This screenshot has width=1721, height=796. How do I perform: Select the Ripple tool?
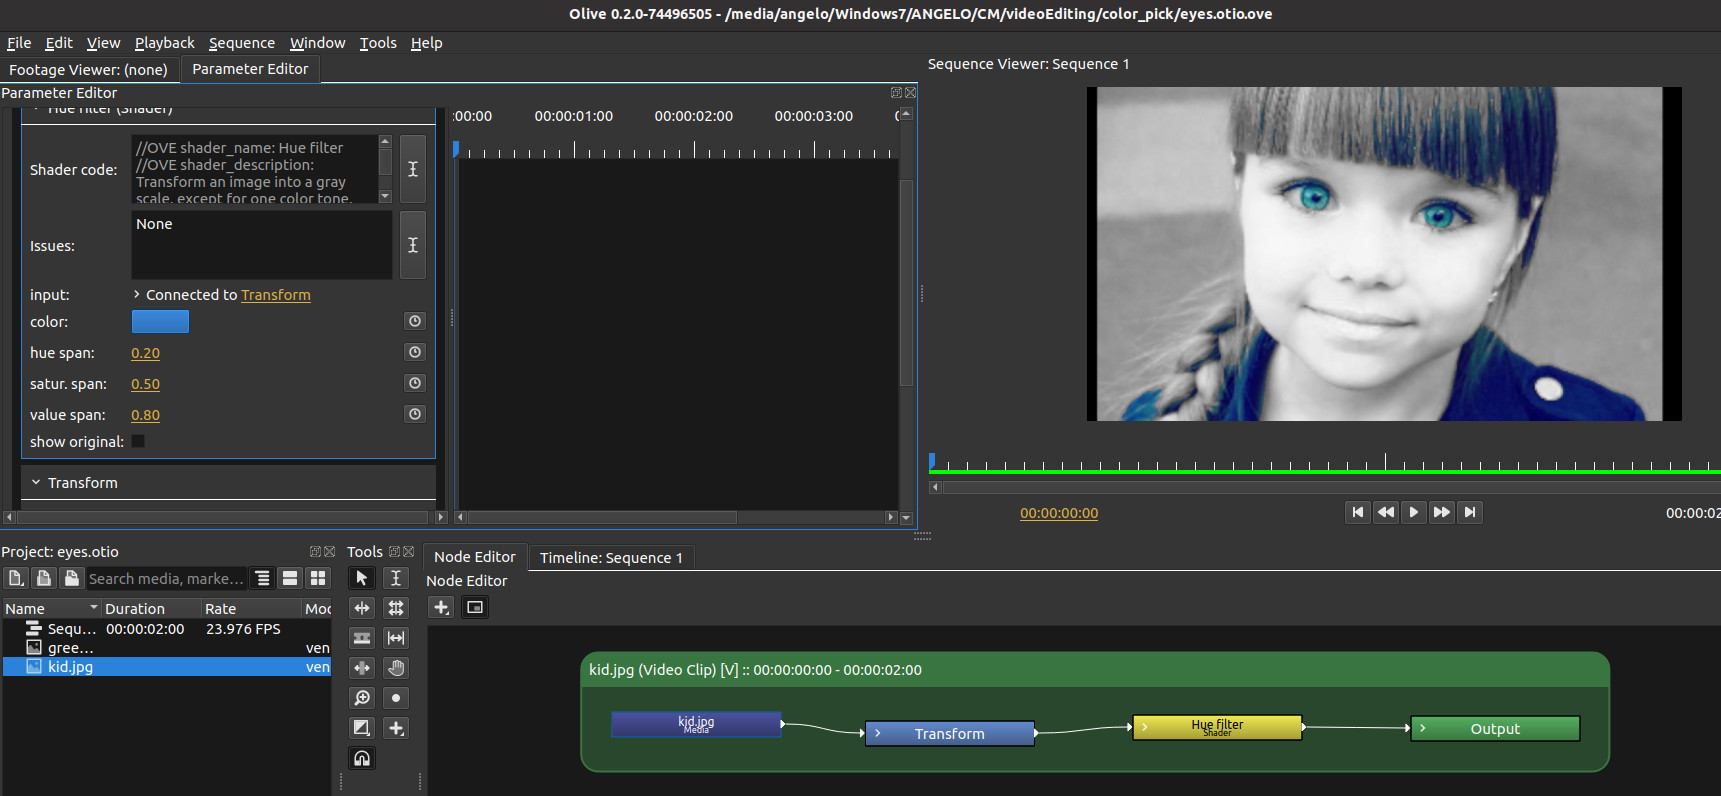click(362, 608)
